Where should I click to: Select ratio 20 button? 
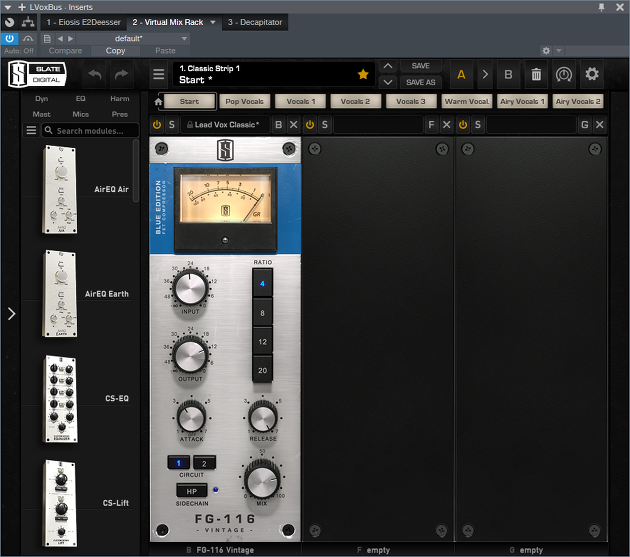pos(262,370)
